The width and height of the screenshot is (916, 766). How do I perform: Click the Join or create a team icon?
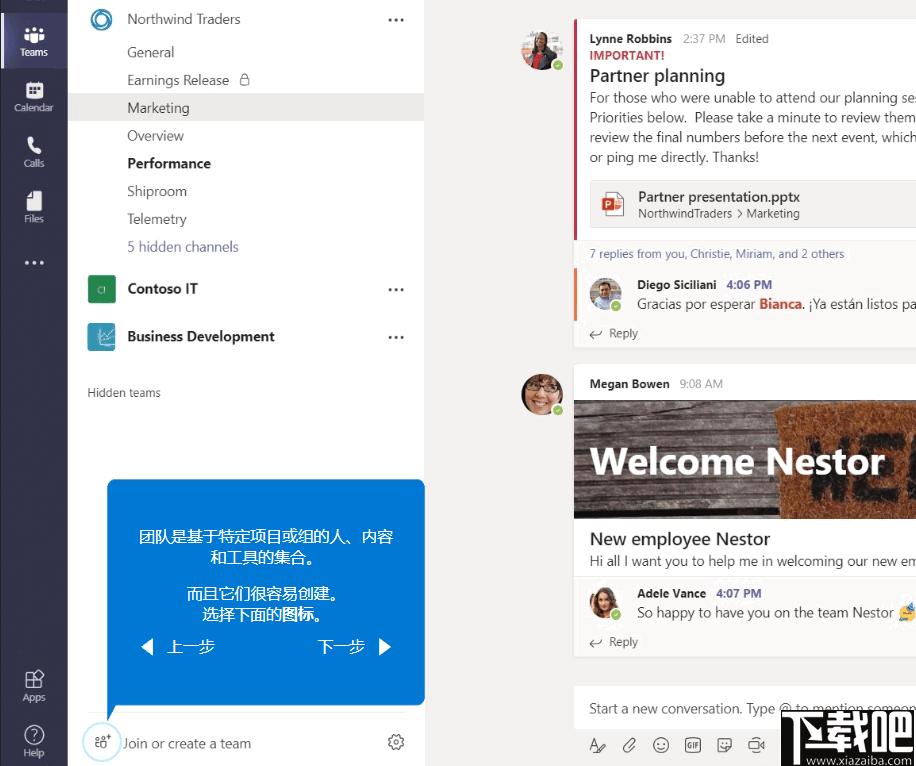(102, 742)
